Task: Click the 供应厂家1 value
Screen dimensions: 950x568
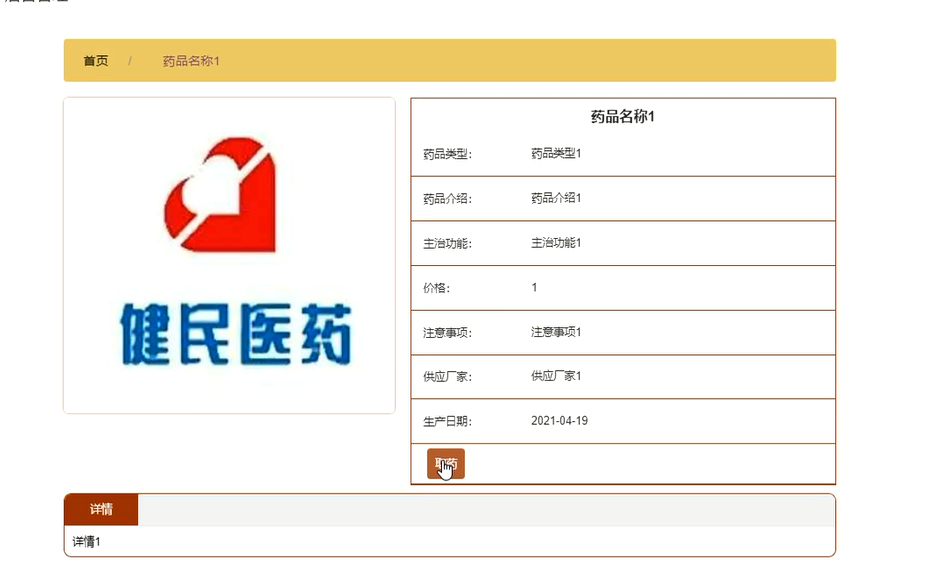Action: (556, 376)
